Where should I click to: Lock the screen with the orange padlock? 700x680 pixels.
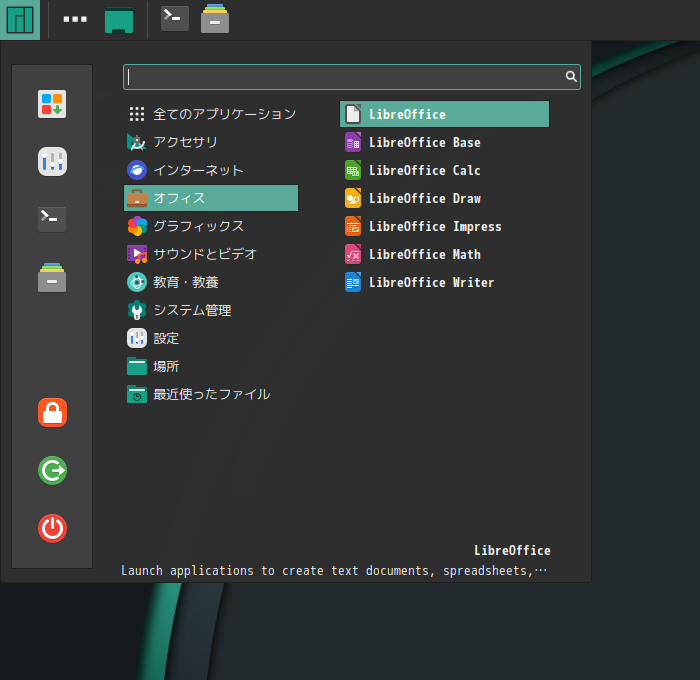[52, 413]
